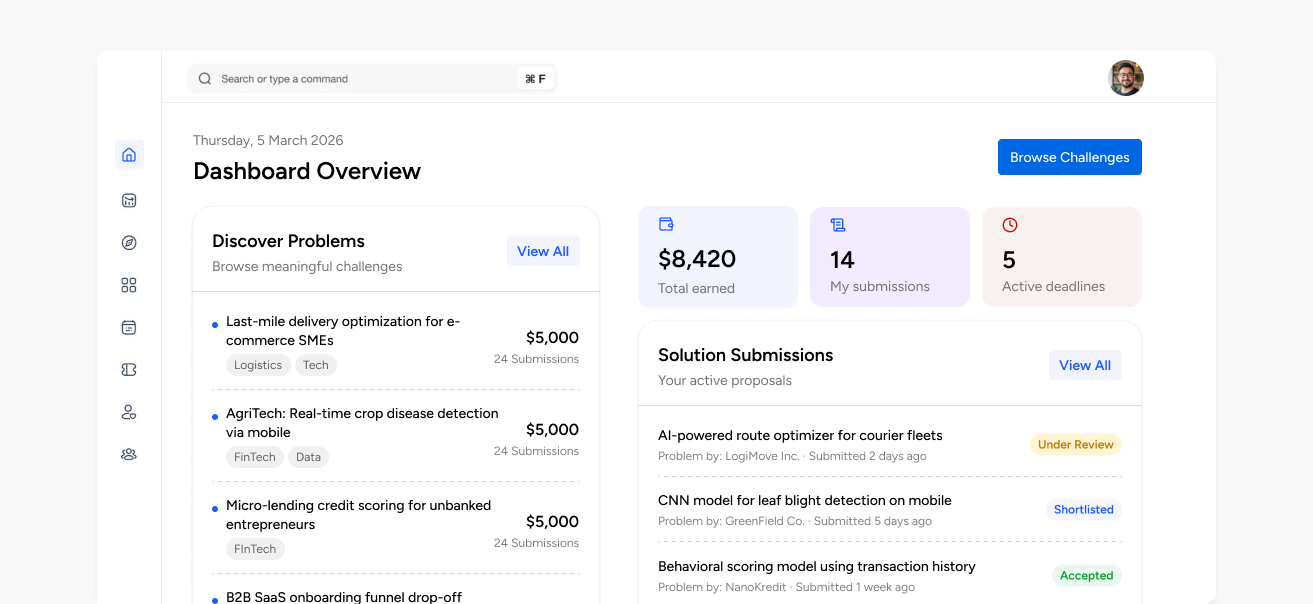Screen dimensions: 1313x604
Task: Click the ticket sidebar icon
Action: pyautogui.click(x=128, y=370)
